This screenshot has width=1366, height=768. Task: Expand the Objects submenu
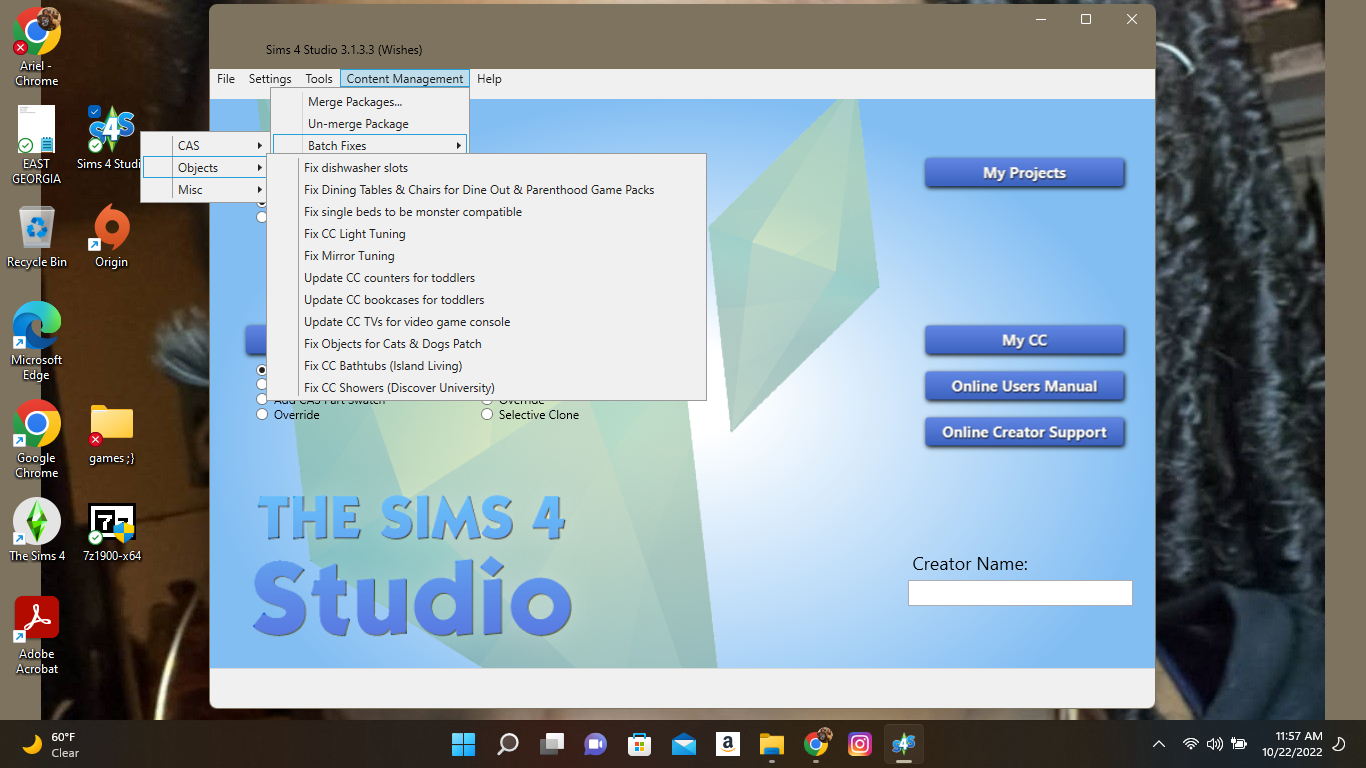point(206,168)
